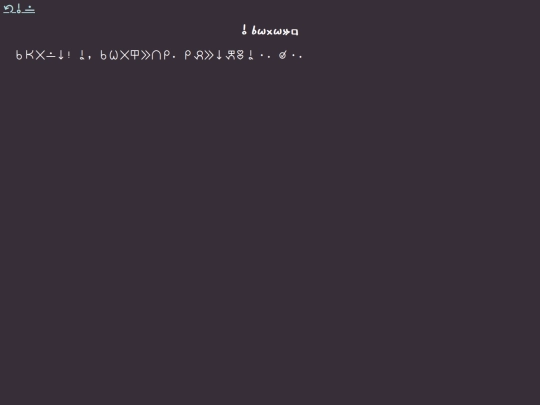This screenshot has width=540, height=405.
Task: Click the arch-shaped glyph in the third word
Action: click(x=156, y=55)
